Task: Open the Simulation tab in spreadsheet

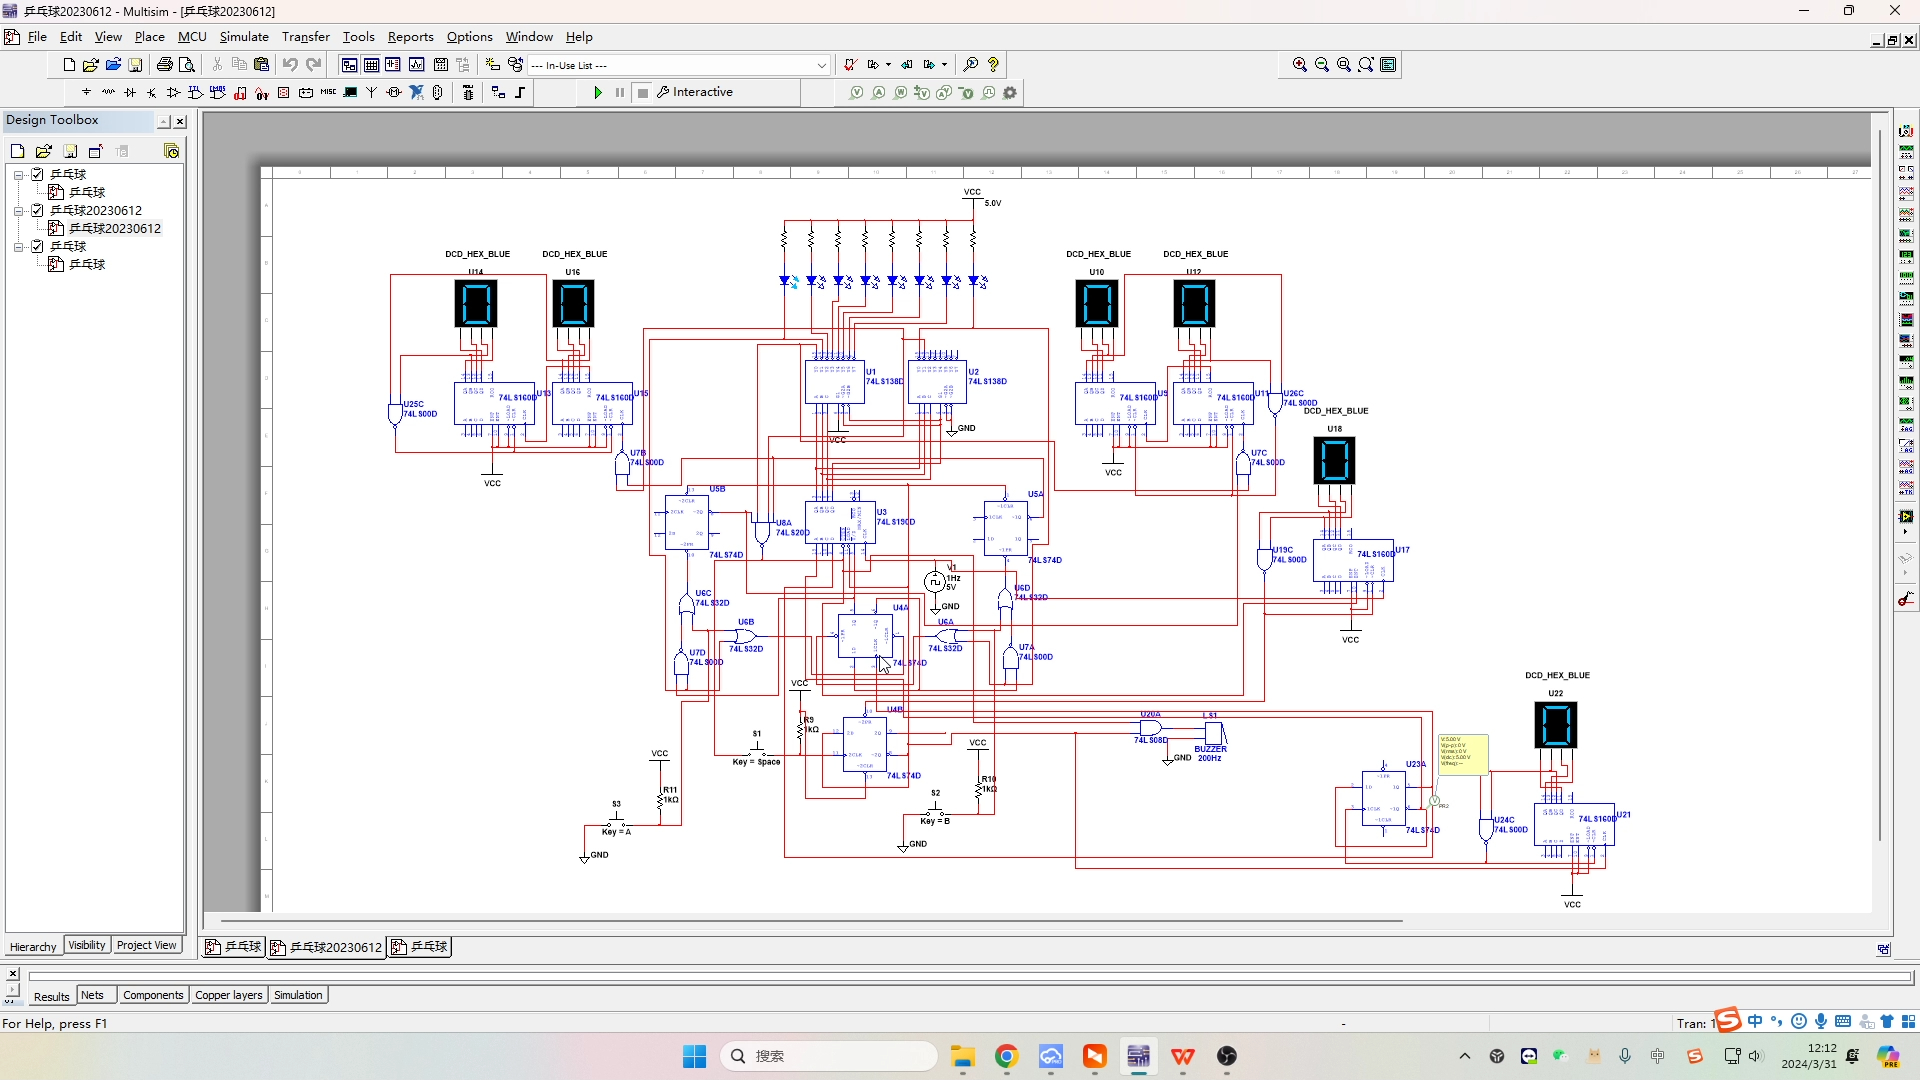Action: [x=298, y=995]
